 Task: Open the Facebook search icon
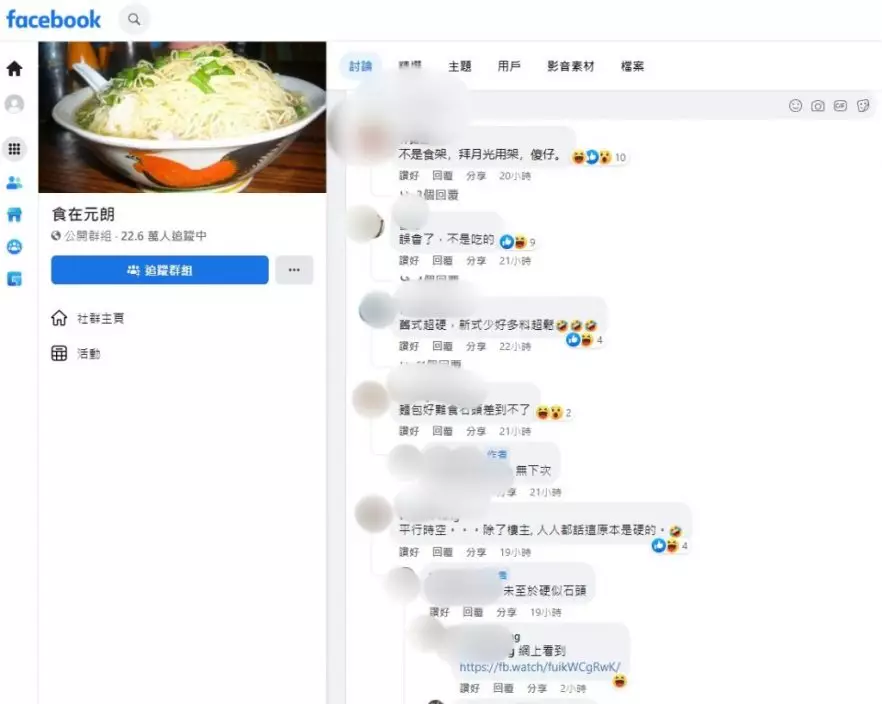point(134,19)
